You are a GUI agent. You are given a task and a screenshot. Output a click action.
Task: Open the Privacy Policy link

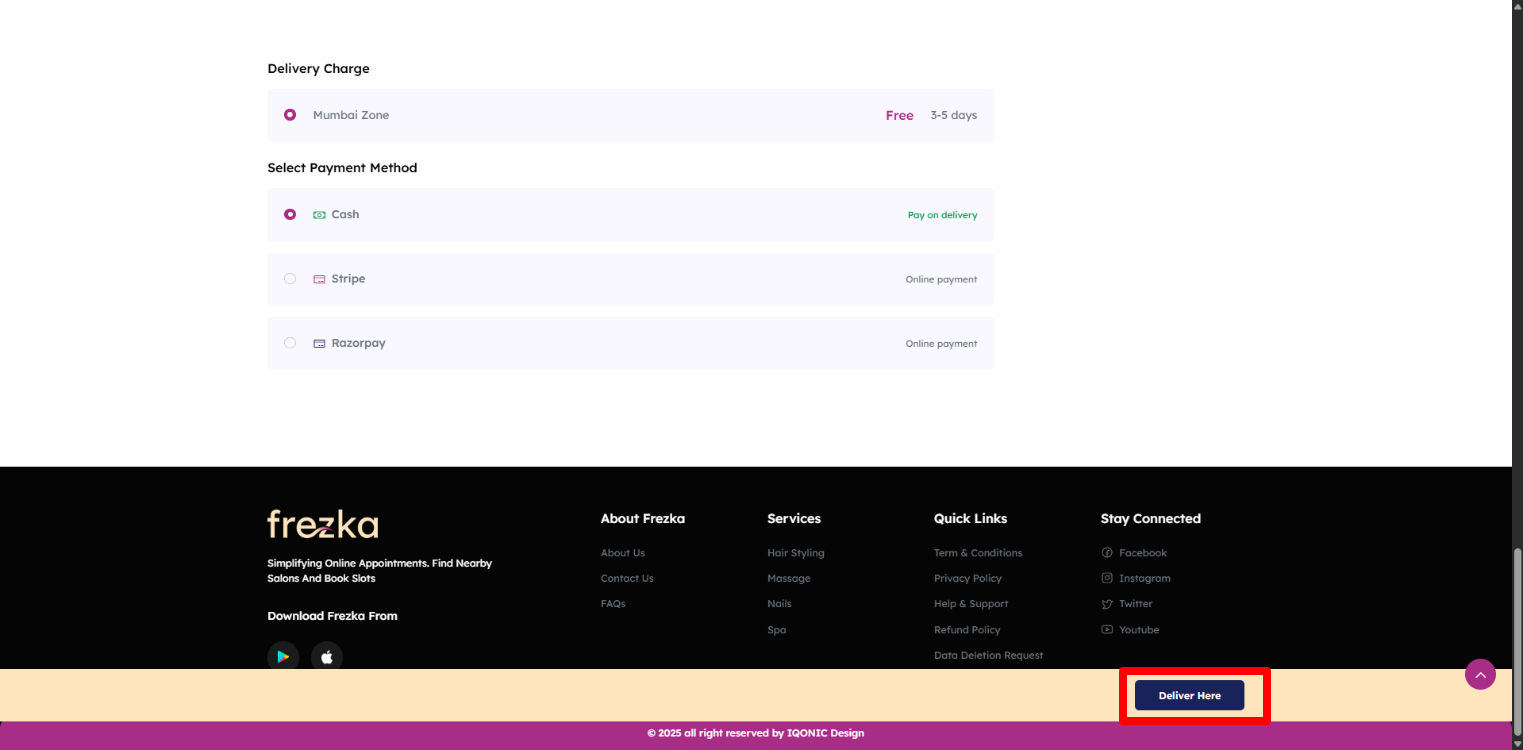coord(967,578)
